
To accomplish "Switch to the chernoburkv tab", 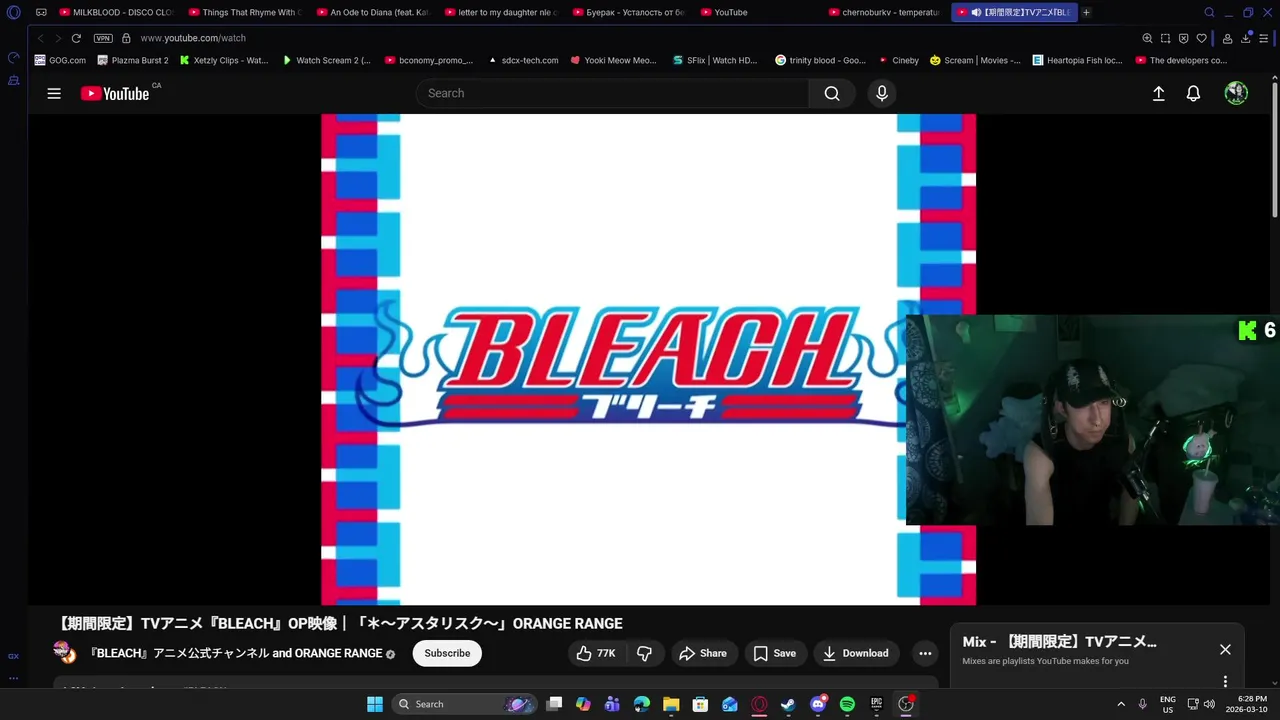I will [885, 12].
